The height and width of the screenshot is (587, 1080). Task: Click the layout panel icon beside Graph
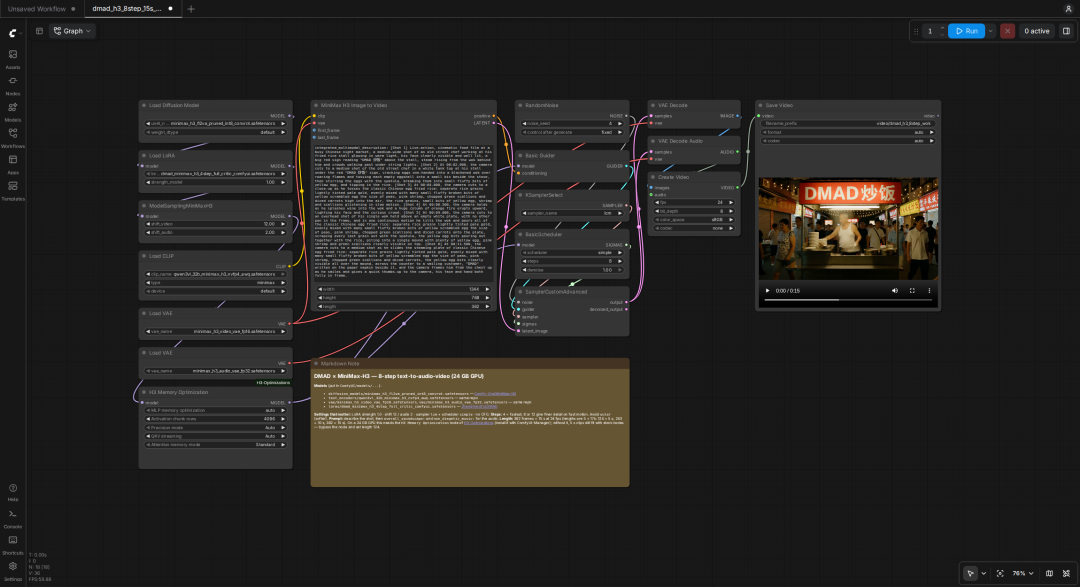click(39, 31)
